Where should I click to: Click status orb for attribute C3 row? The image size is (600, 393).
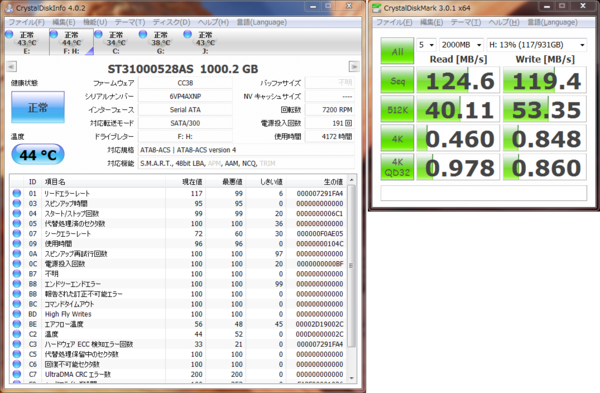pos(17,344)
